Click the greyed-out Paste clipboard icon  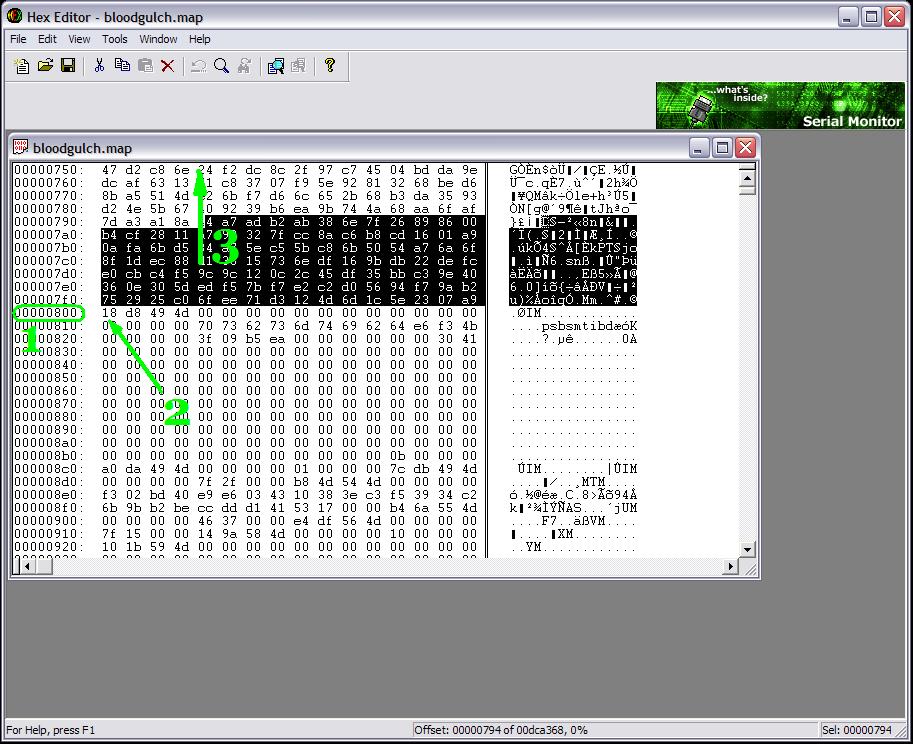pos(145,66)
